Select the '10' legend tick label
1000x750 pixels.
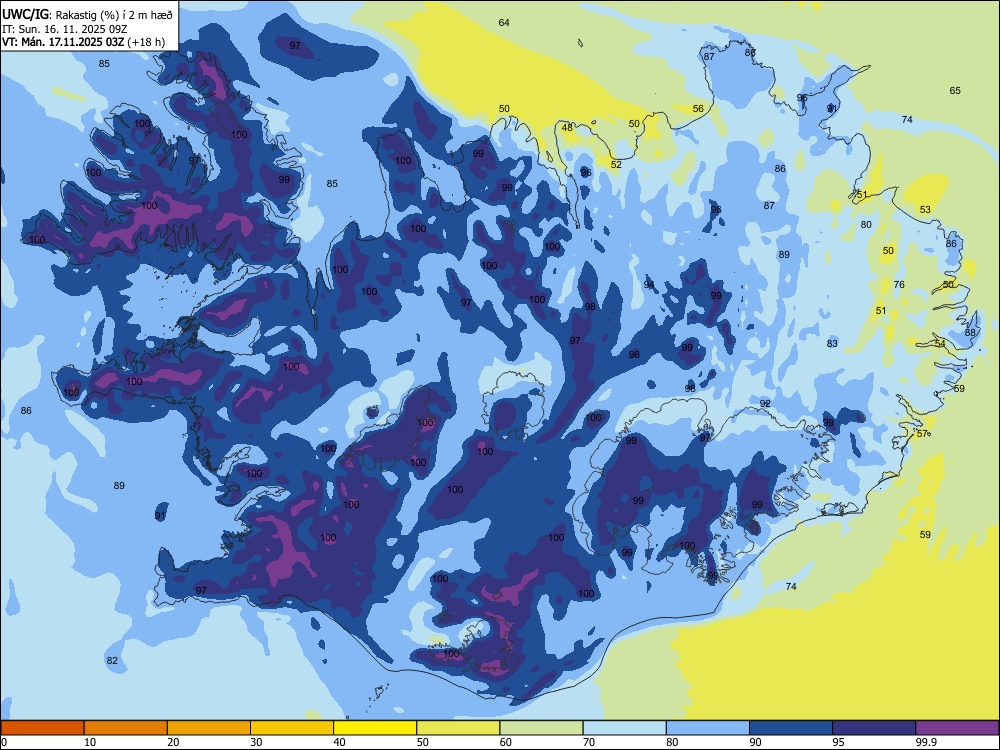tap(90, 742)
